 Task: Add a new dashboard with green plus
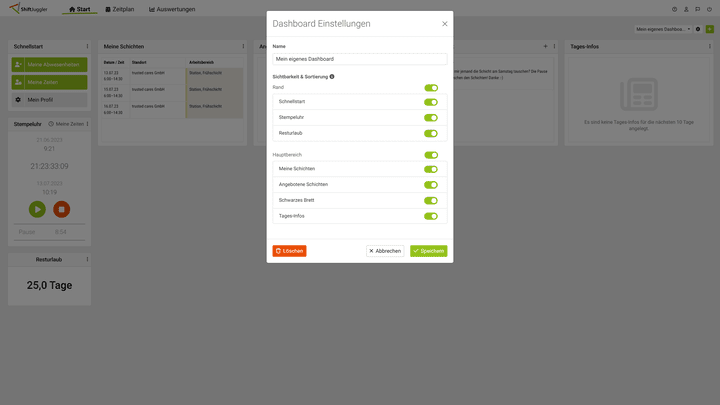coord(709,29)
